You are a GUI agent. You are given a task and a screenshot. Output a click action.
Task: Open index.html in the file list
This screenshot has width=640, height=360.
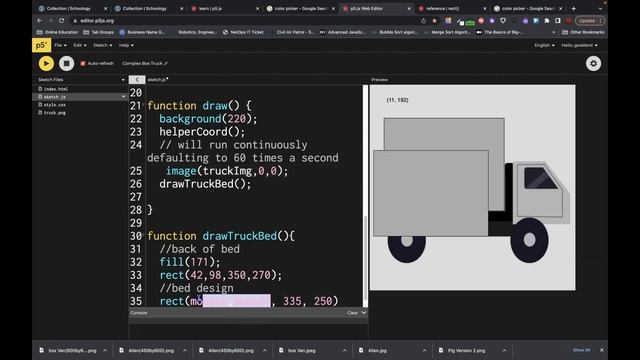click(x=56, y=89)
